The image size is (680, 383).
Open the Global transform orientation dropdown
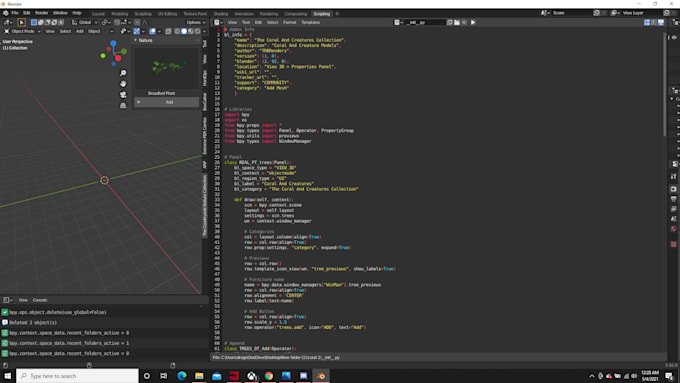pos(85,22)
